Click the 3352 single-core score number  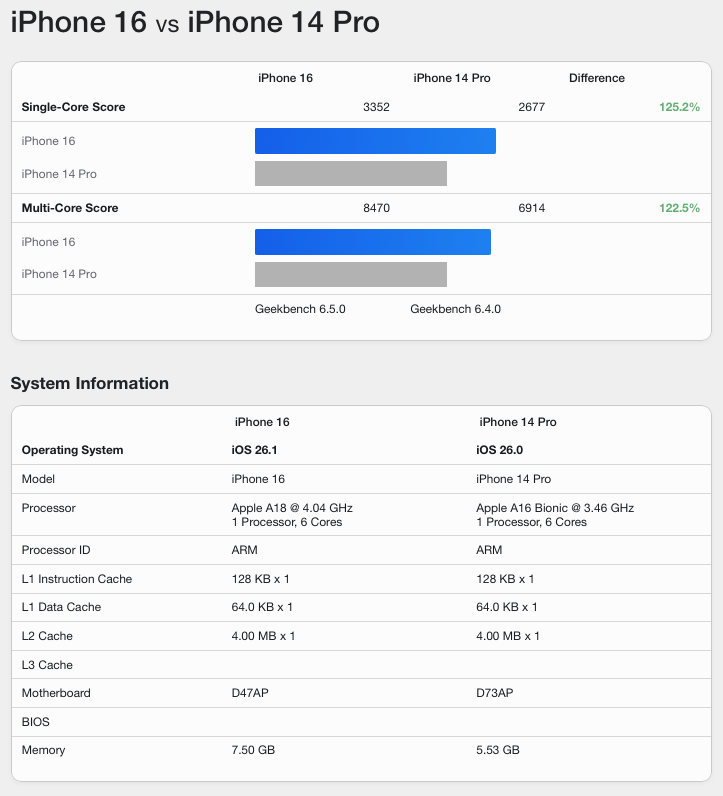coord(376,107)
